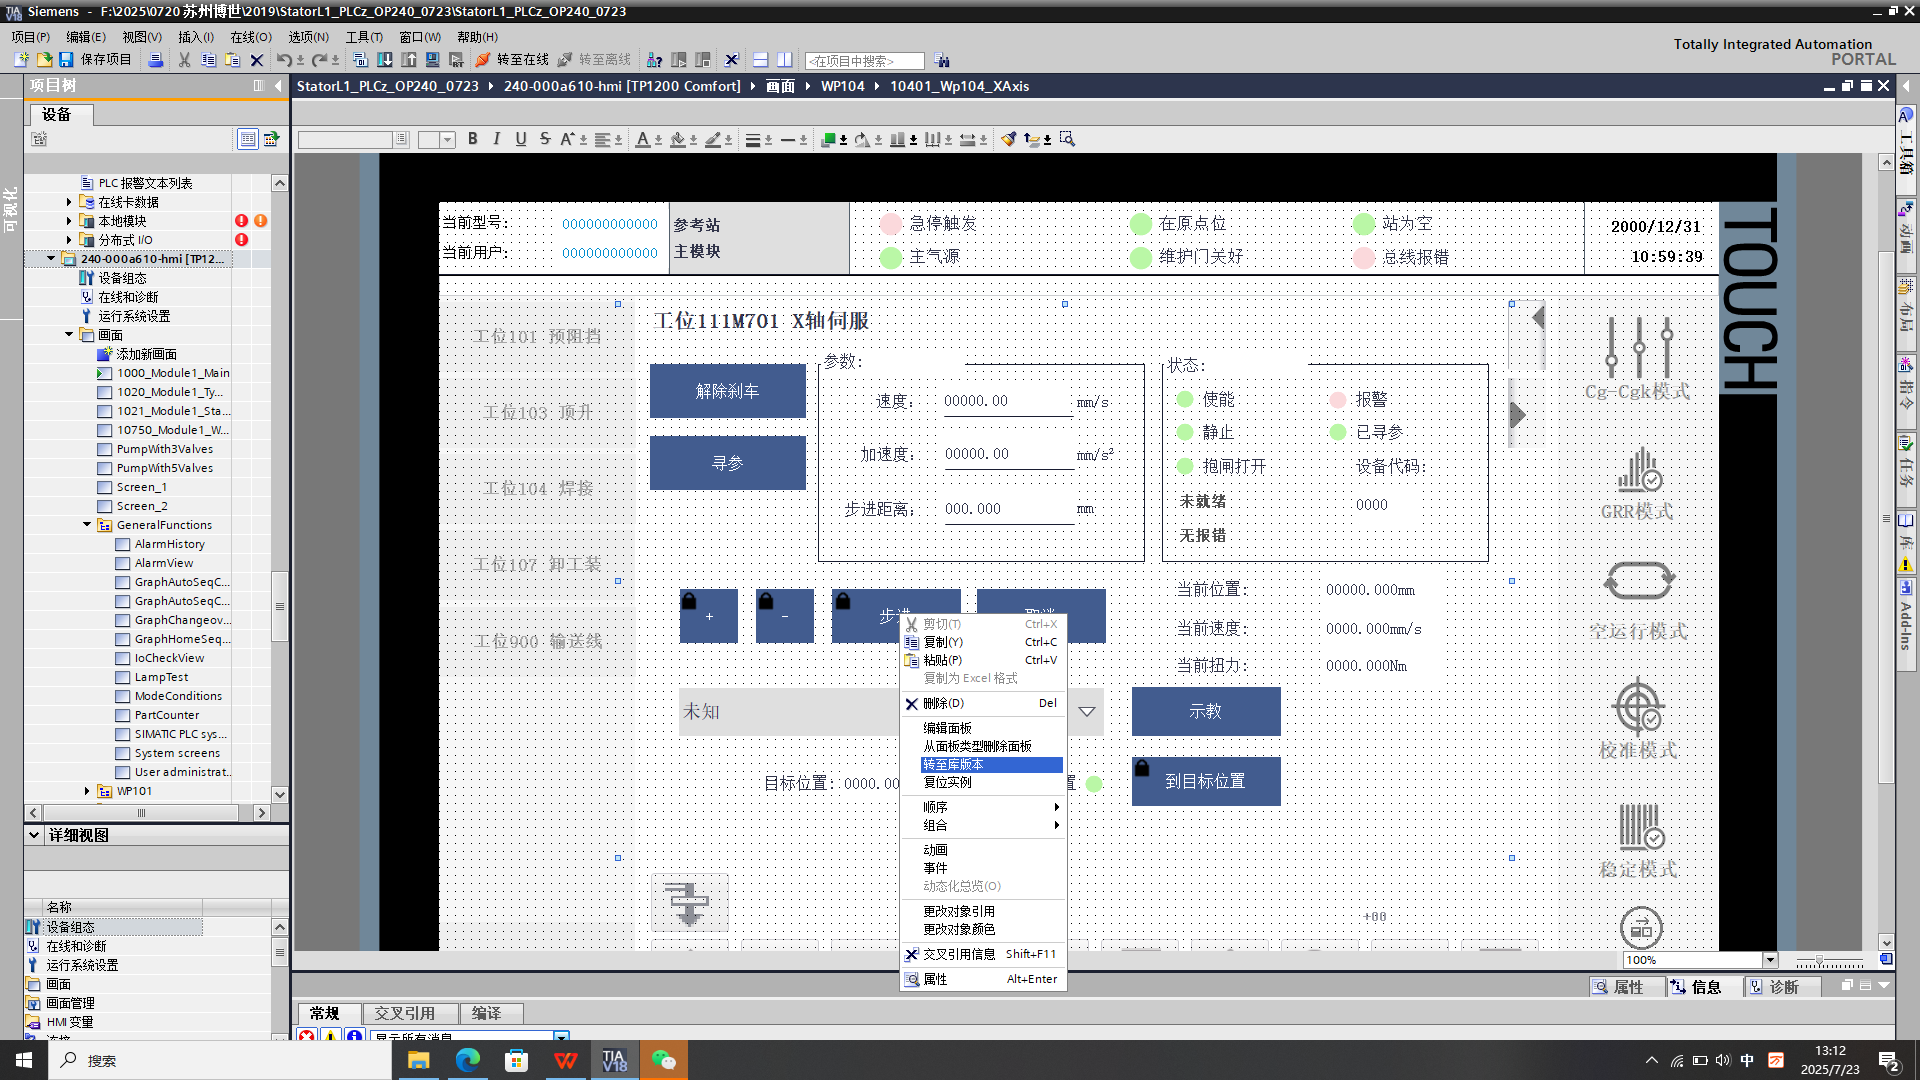Toggle horizontal split of editor area

click(760, 60)
